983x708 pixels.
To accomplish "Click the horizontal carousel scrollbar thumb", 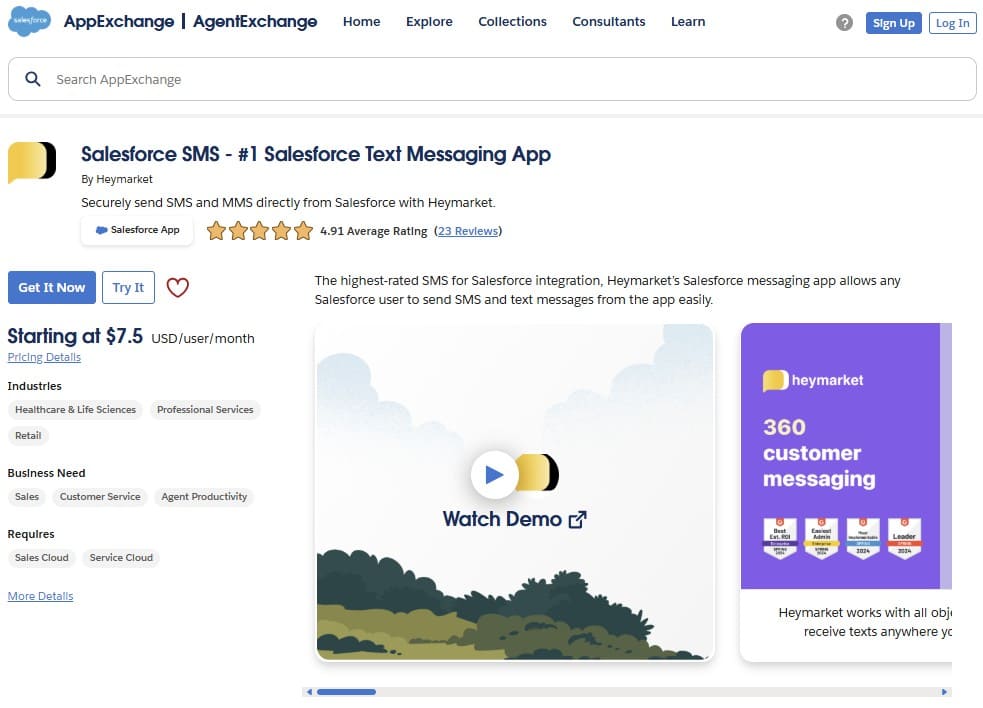I will coord(346,692).
